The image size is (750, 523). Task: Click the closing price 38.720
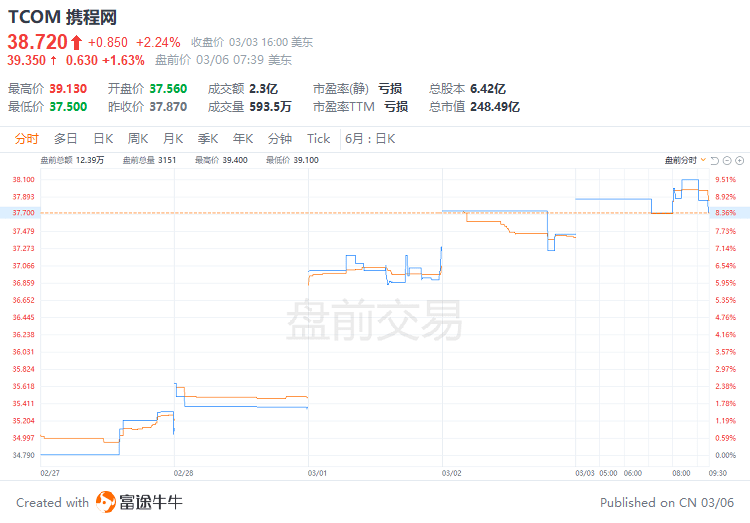click(x=37, y=42)
